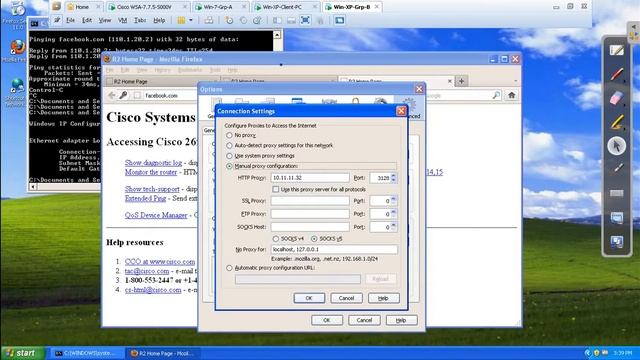Close the Connection Settings dialog
Screen dimensions: 640x360
(401, 111)
